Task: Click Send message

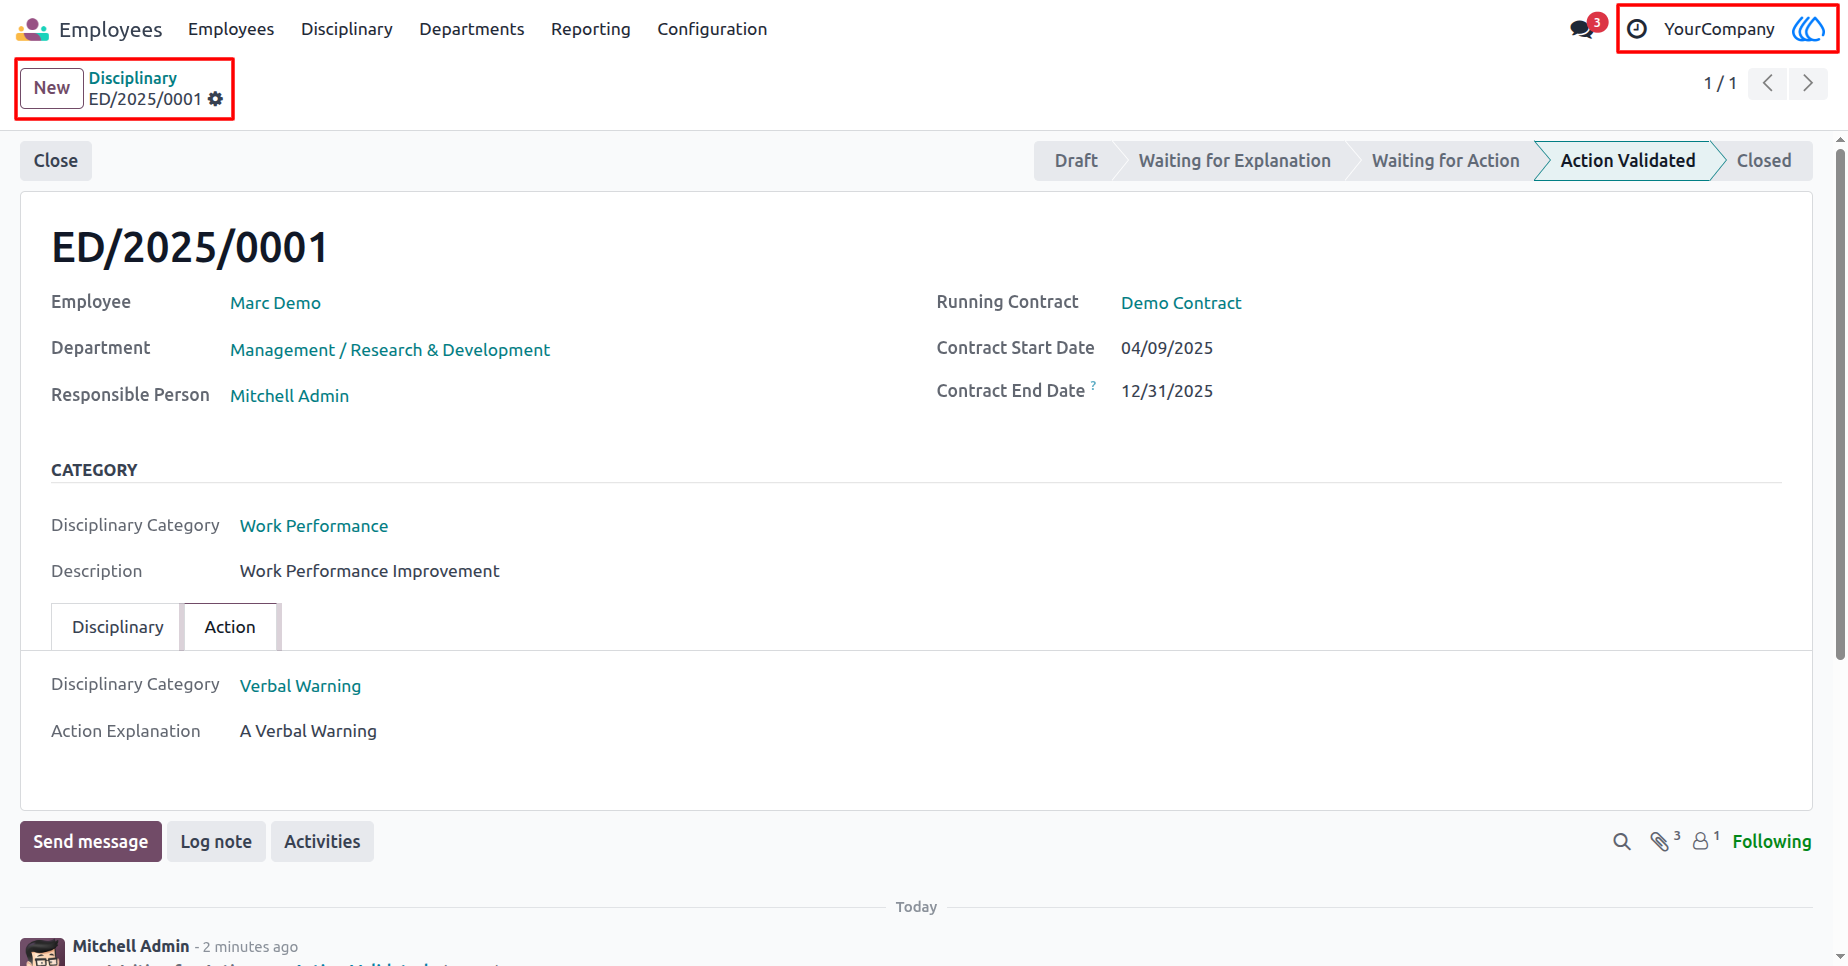Action: (x=91, y=842)
